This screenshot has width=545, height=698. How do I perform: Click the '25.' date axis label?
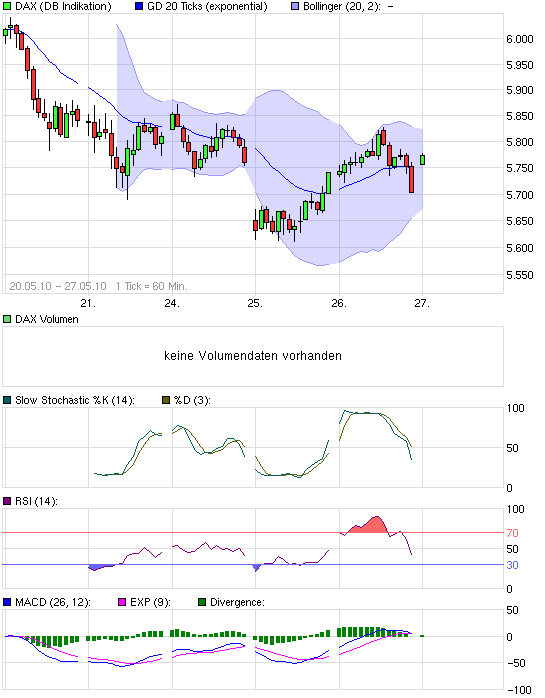click(255, 304)
